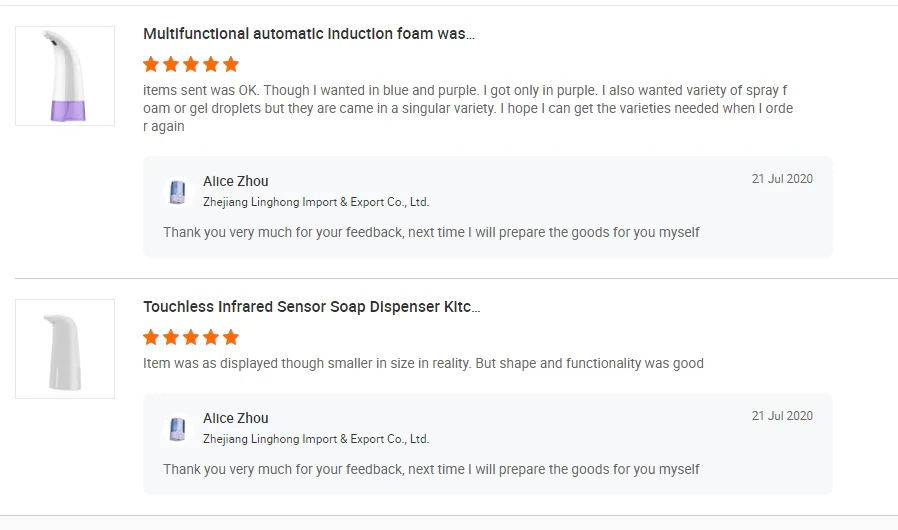The image size is (898, 530).
Task: Click fifth star of the Touchless Infrared review
Action: pyautogui.click(x=231, y=337)
